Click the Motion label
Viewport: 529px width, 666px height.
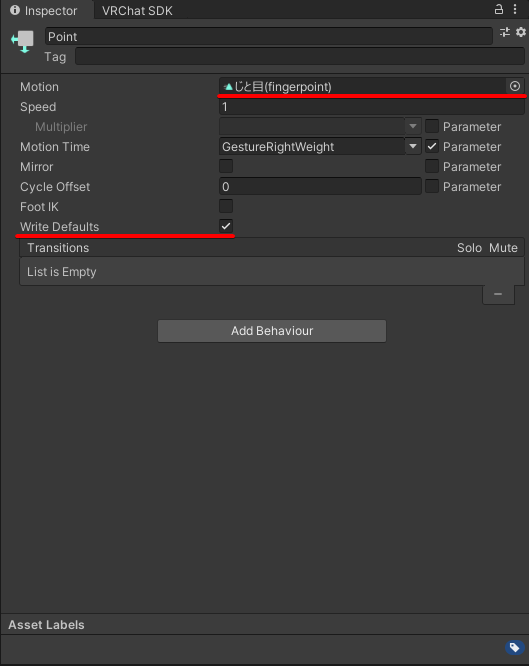coord(39,87)
